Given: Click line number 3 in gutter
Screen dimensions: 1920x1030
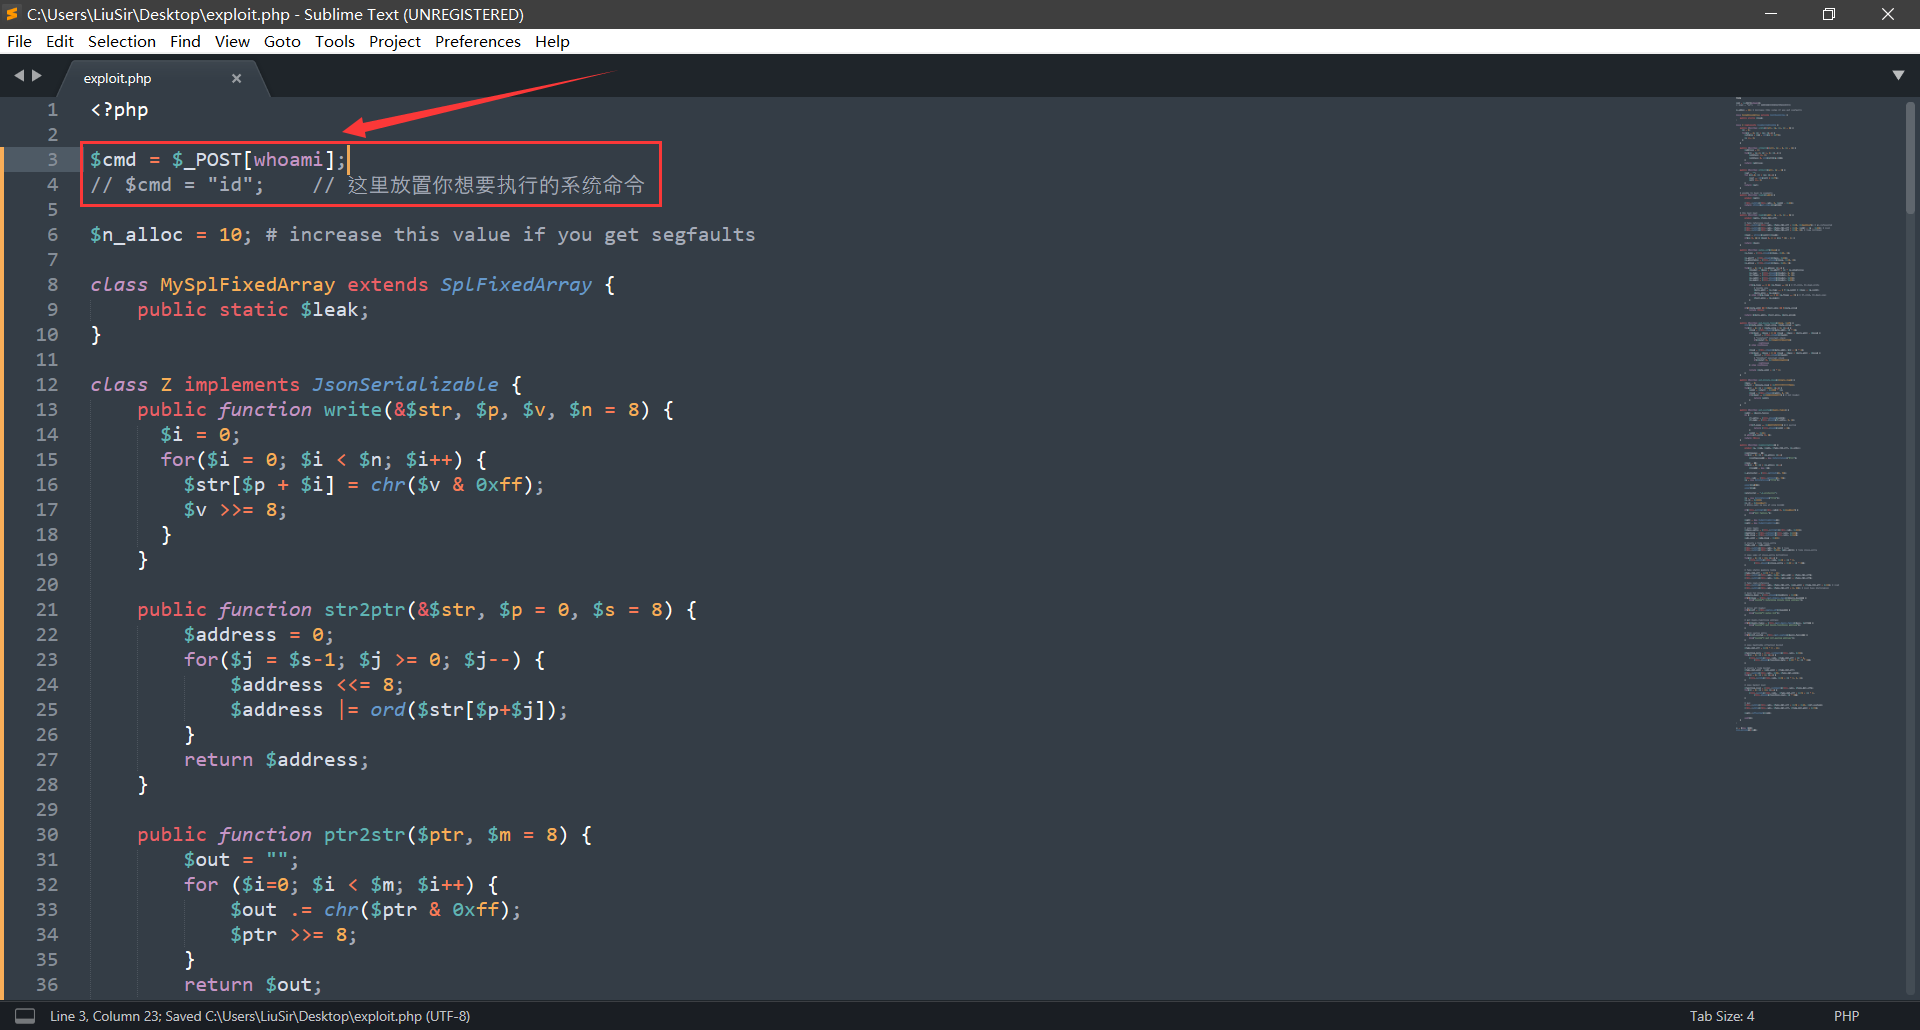Looking at the screenshot, I should pos(52,160).
